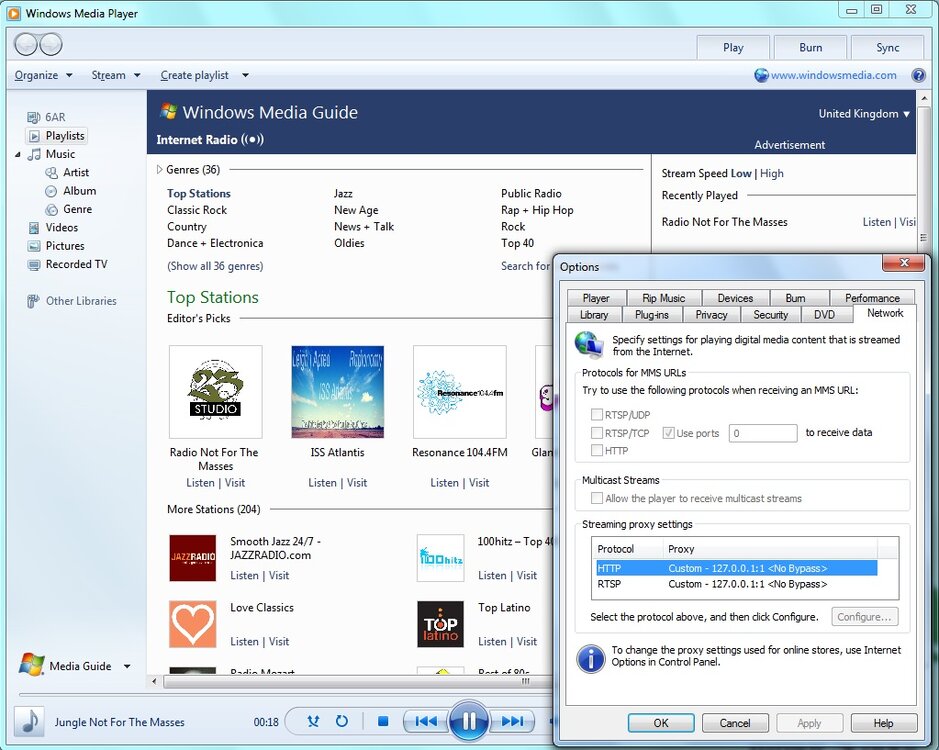Viewport: 939px width, 750px height.
Task: Open help via the question mark icon
Action: tap(918, 75)
